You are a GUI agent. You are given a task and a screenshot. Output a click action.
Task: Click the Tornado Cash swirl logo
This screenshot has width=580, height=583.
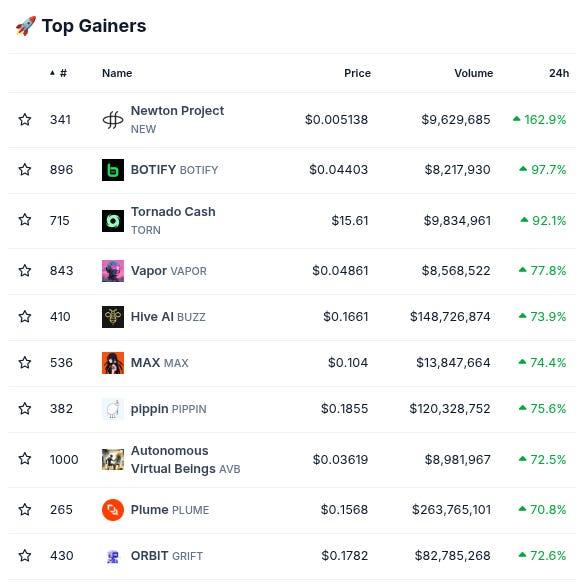pyautogui.click(x=113, y=221)
